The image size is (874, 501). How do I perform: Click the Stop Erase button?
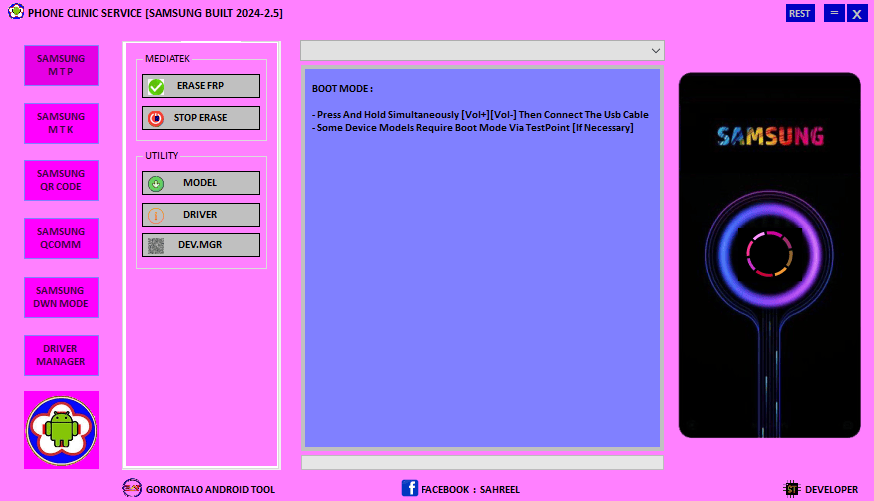tap(201, 118)
